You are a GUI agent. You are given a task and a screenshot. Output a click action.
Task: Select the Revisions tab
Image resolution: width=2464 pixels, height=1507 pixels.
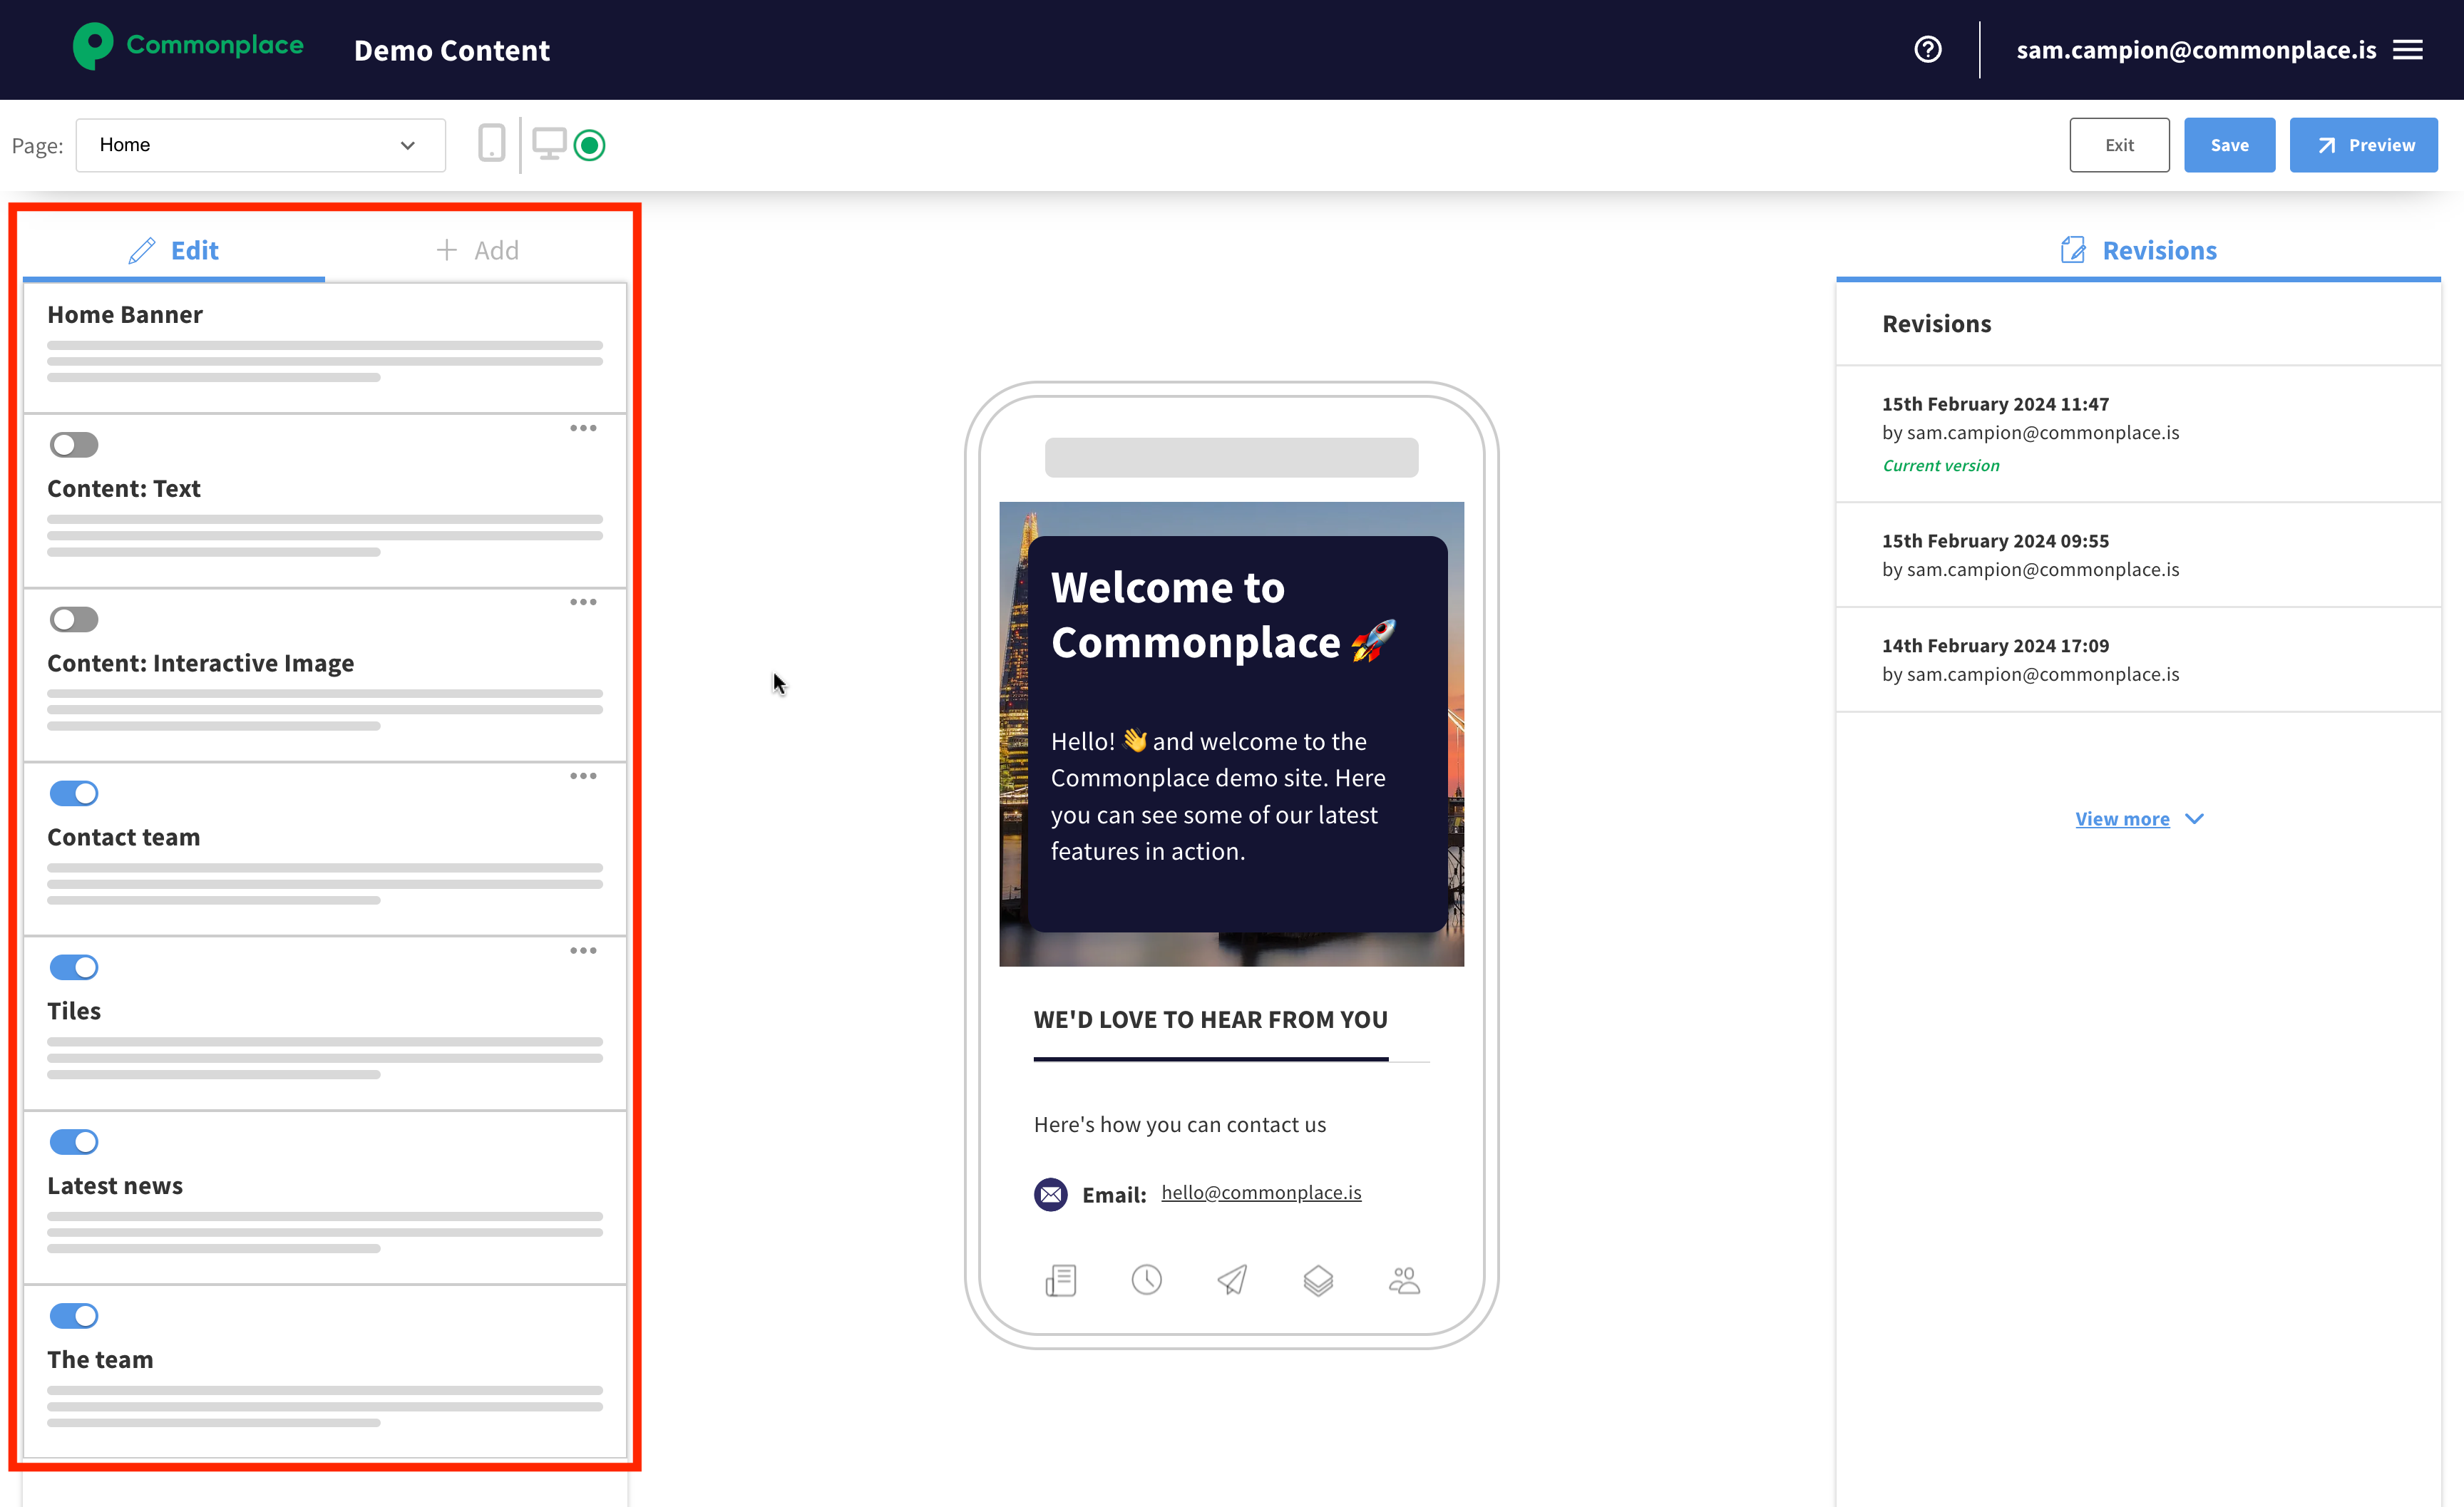coord(2138,250)
